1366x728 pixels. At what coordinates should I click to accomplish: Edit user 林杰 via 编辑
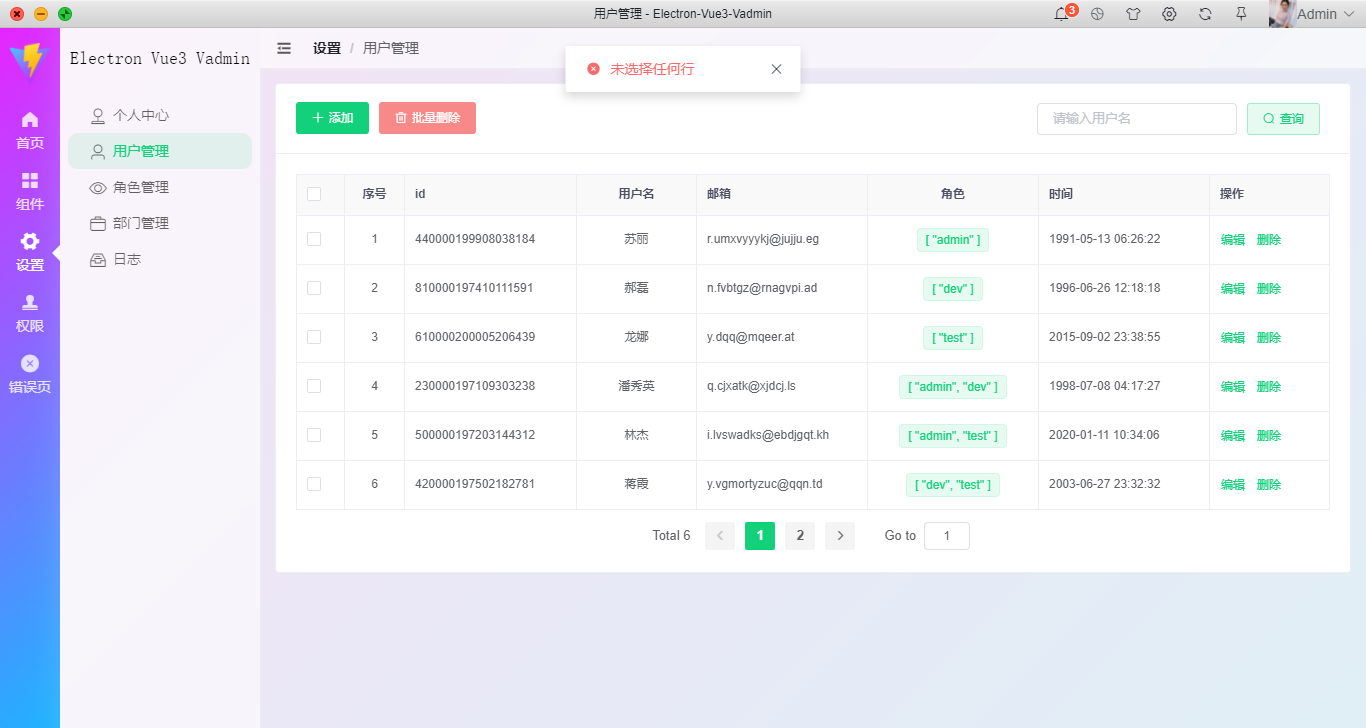[x=1233, y=436]
